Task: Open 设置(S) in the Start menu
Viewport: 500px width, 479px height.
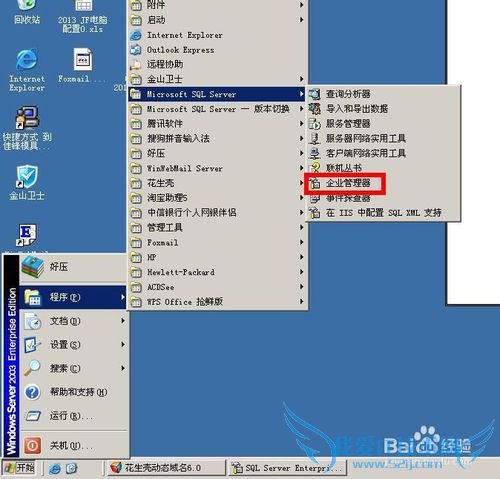Action: pyautogui.click(x=73, y=345)
